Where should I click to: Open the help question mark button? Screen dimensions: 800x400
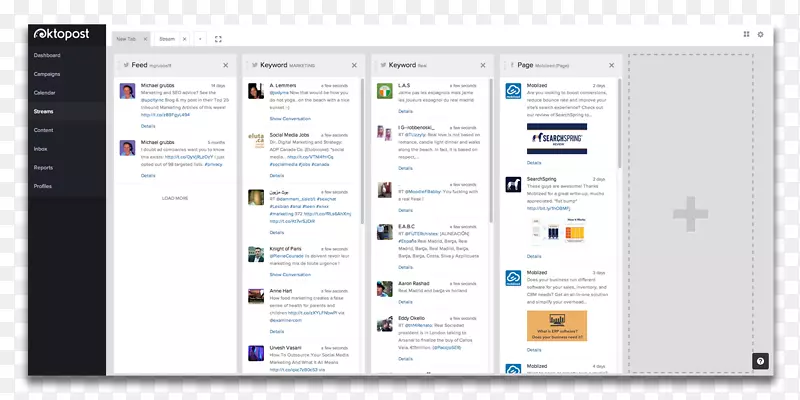tap(760, 361)
